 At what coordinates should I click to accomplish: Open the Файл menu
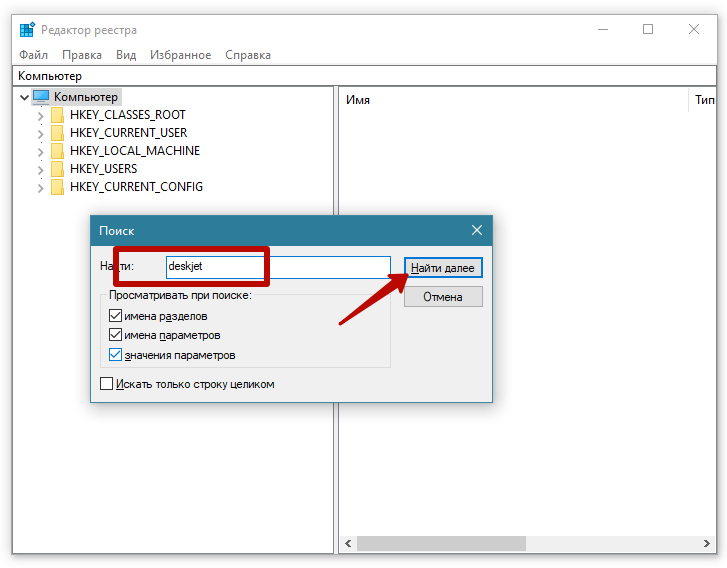pyautogui.click(x=33, y=55)
